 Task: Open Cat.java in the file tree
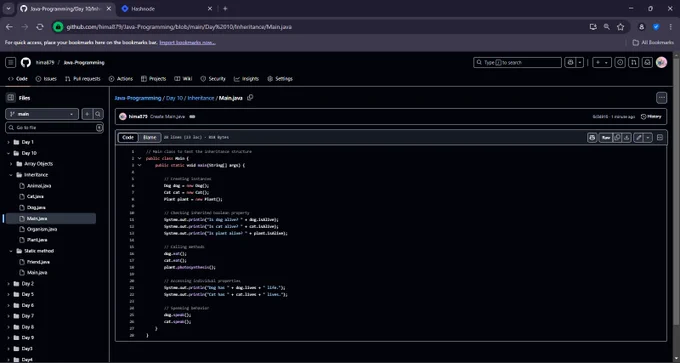35,196
